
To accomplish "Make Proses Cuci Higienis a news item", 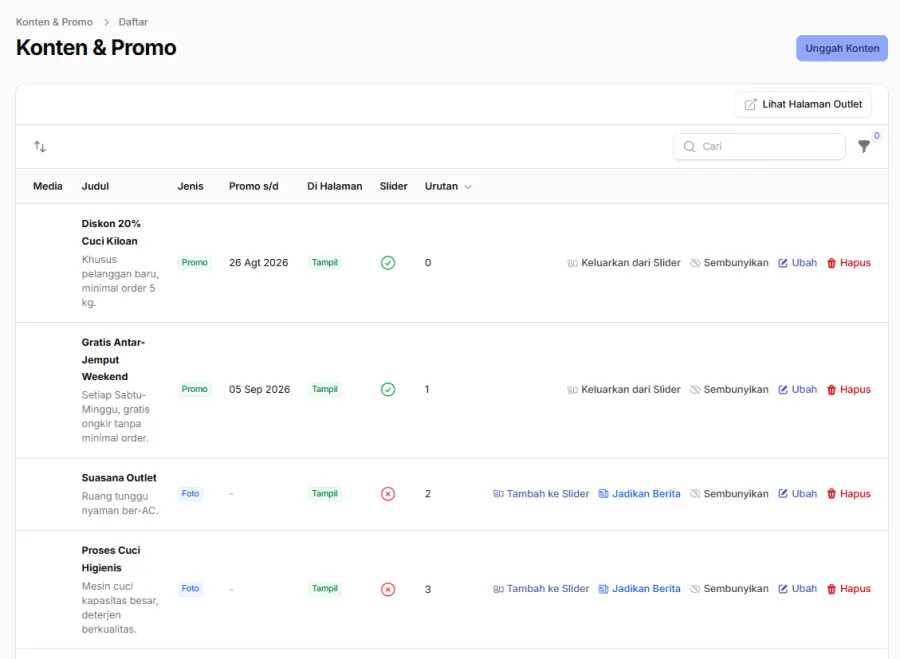I will coord(639,589).
